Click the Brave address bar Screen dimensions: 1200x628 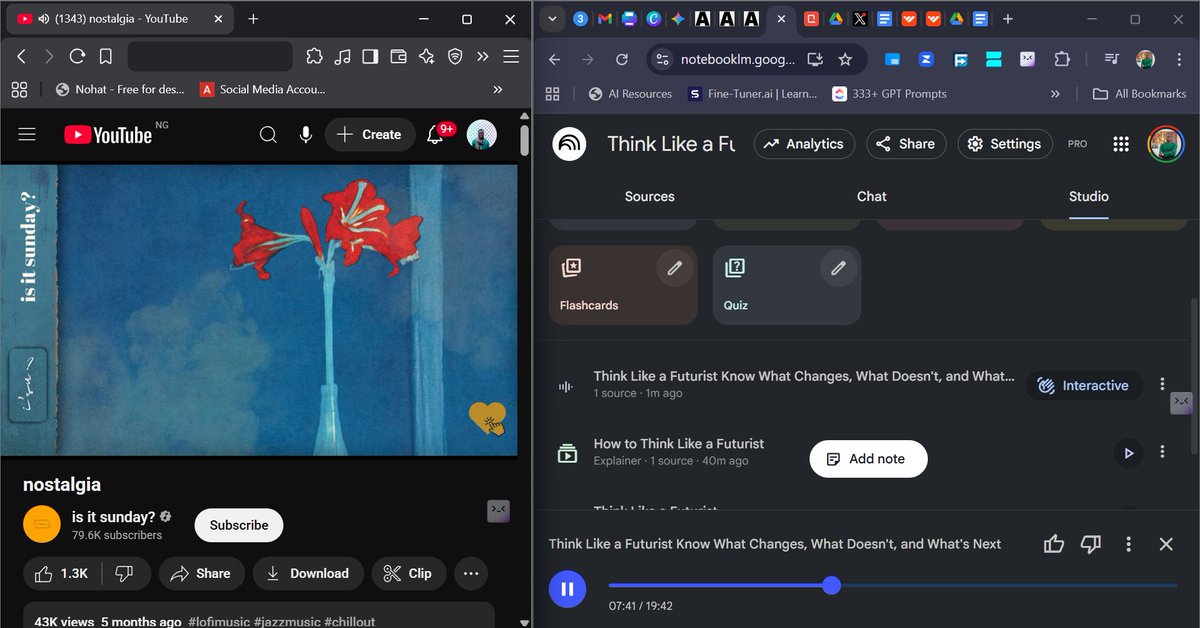[x=210, y=57]
